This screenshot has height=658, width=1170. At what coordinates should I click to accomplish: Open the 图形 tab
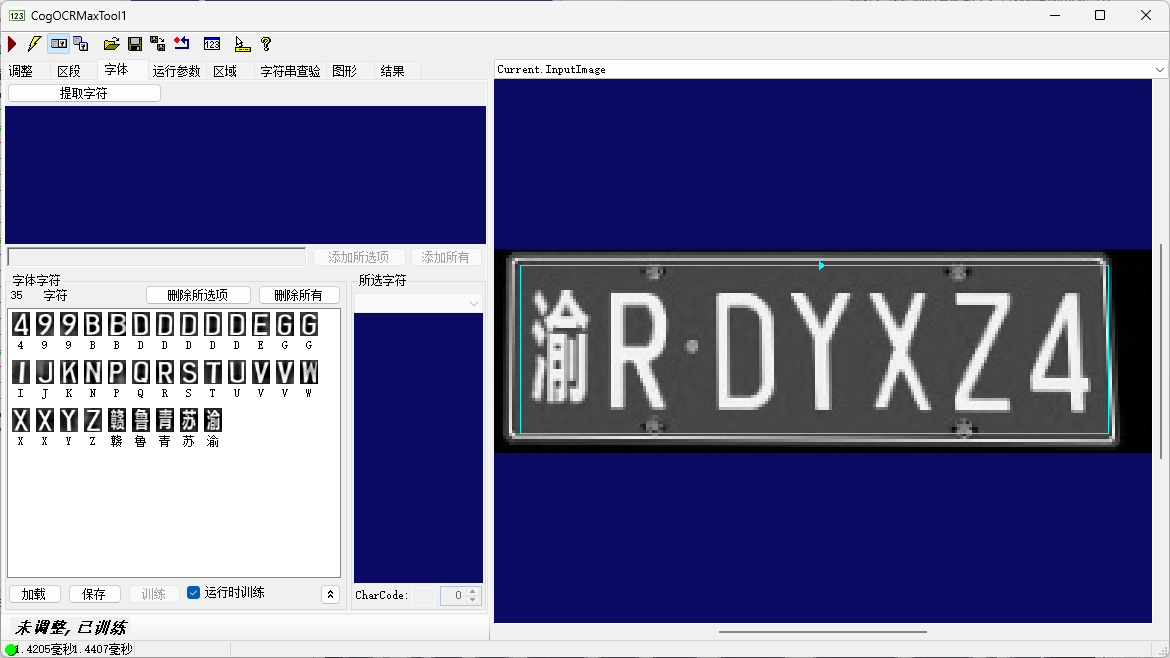pyautogui.click(x=345, y=71)
